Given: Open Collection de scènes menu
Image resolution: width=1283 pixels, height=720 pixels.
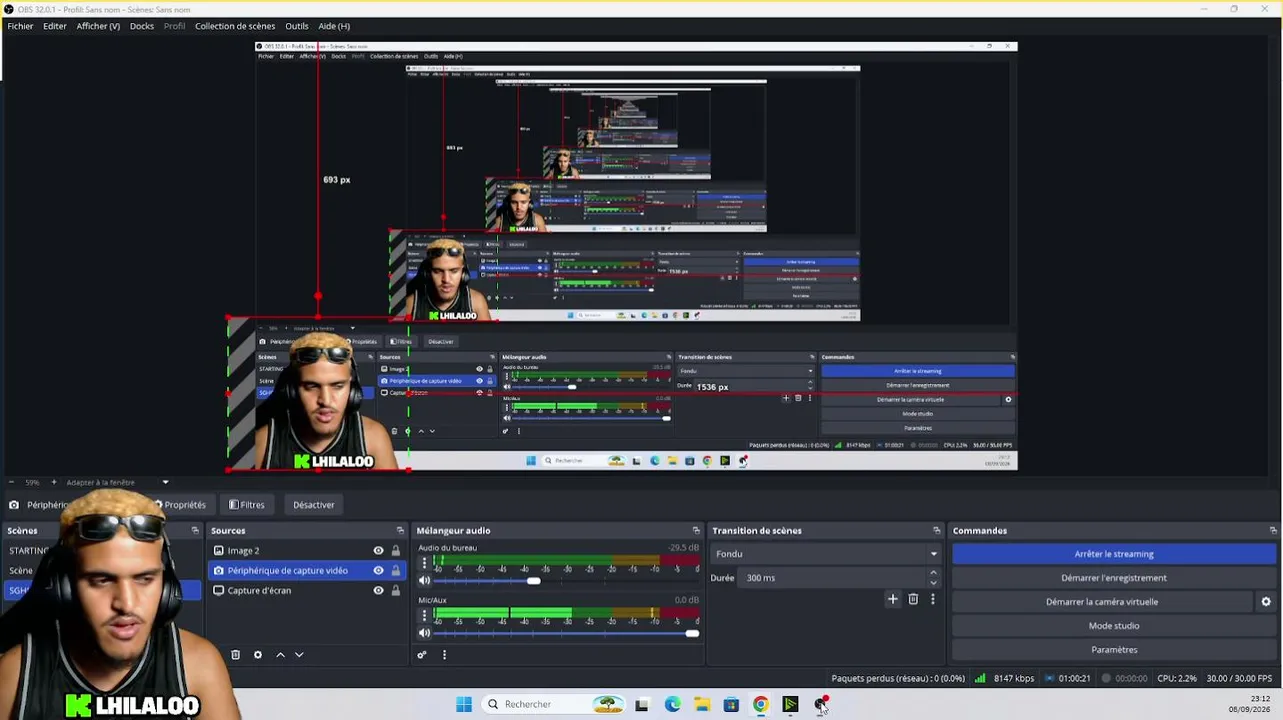Looking at the screenshot, I should [x=235, y=26].
